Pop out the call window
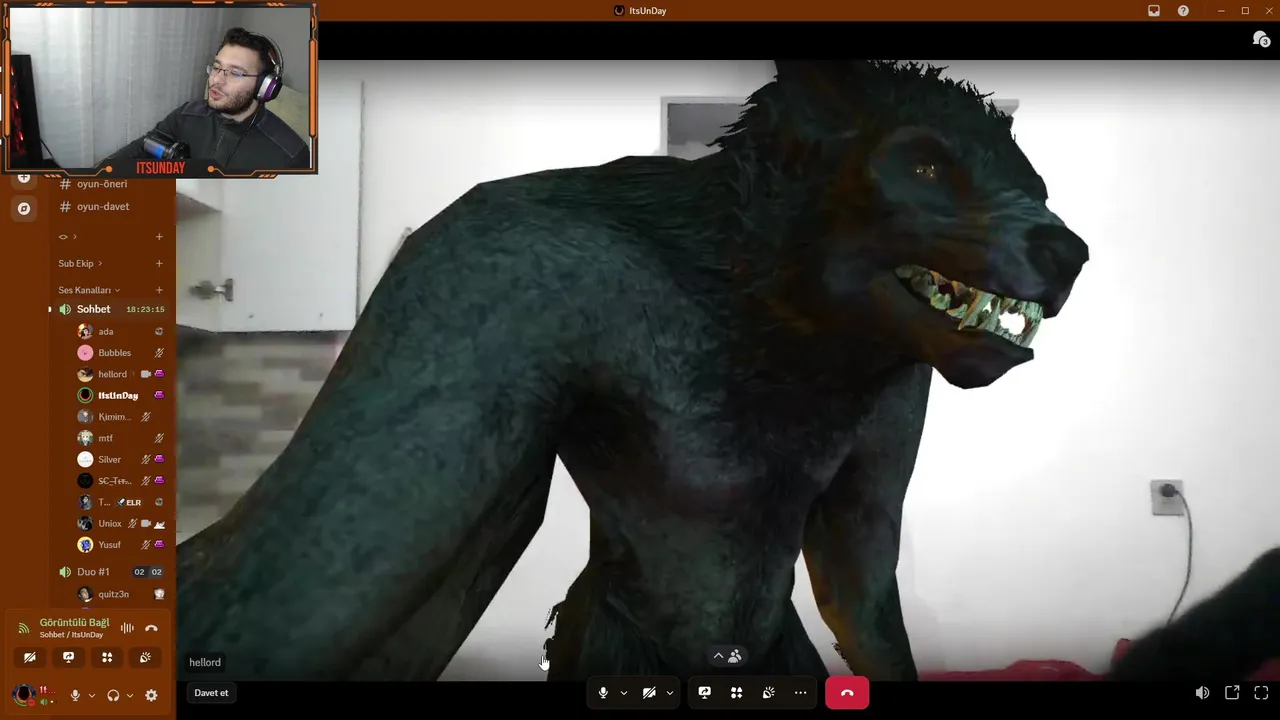Image resolution: width=1280 pixels, height=720 pixels. tap(1232, 693)
